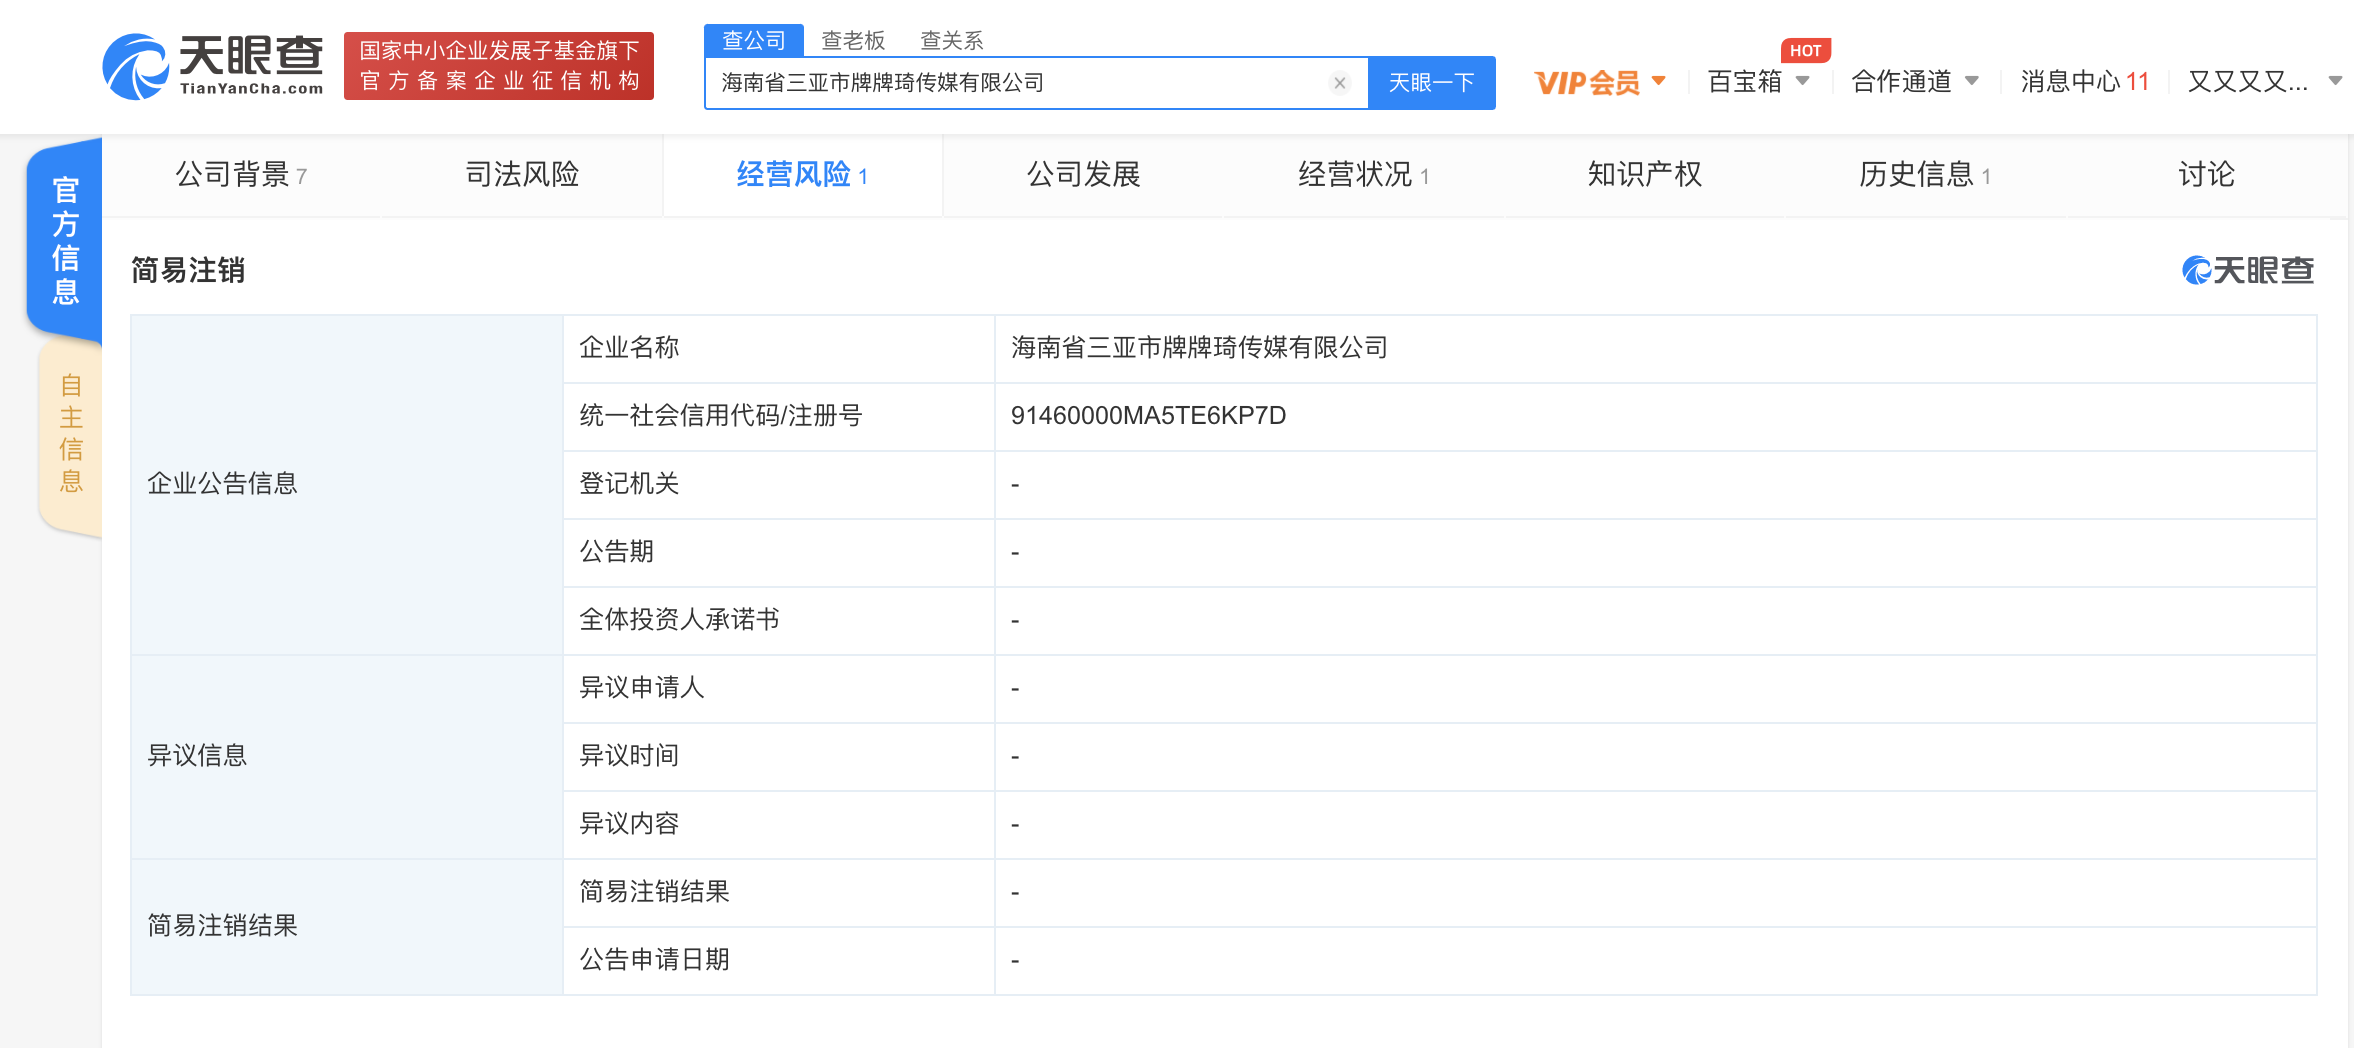2354x1048 pixels.
Task: Clear the search box with the X icon
Action: coord(1340,83)
